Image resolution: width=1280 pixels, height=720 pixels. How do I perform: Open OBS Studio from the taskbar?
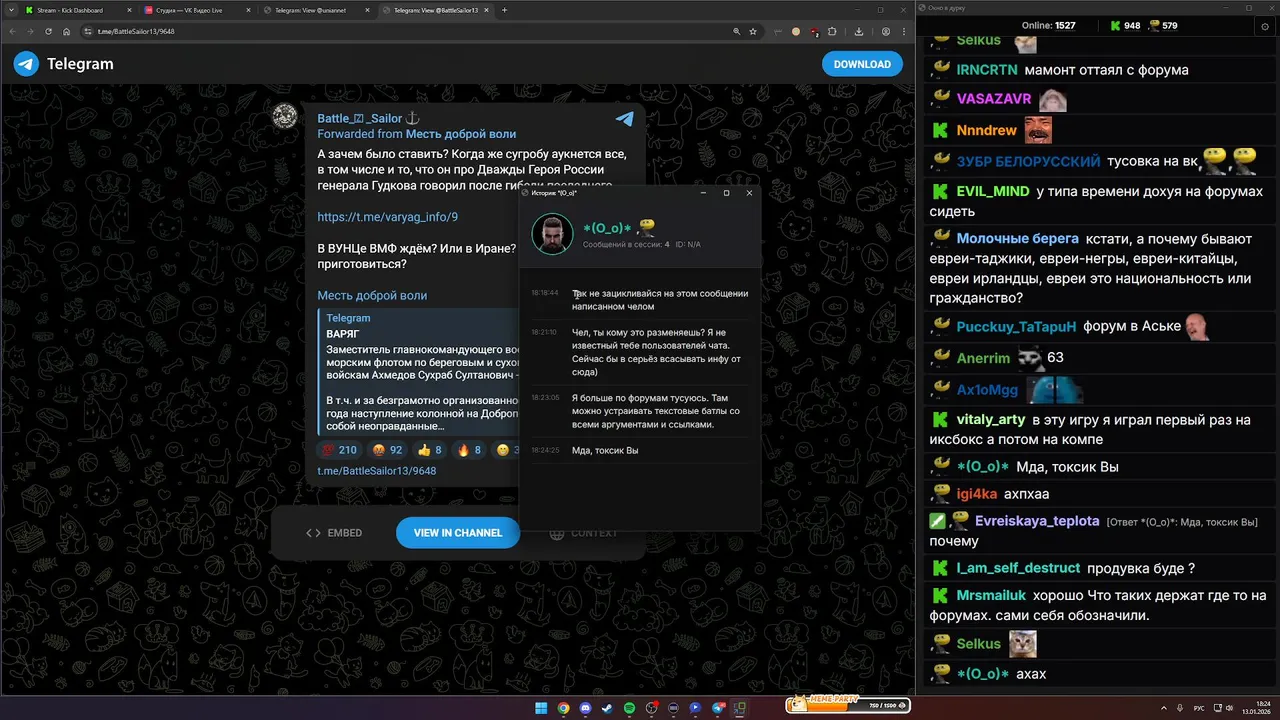click(x=651, y=708)
